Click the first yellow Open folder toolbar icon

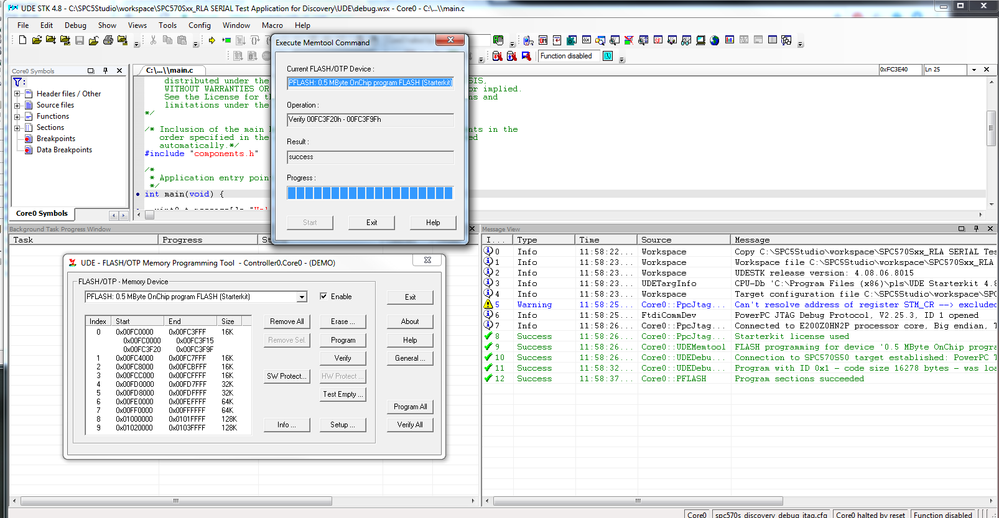click(36, 40)
